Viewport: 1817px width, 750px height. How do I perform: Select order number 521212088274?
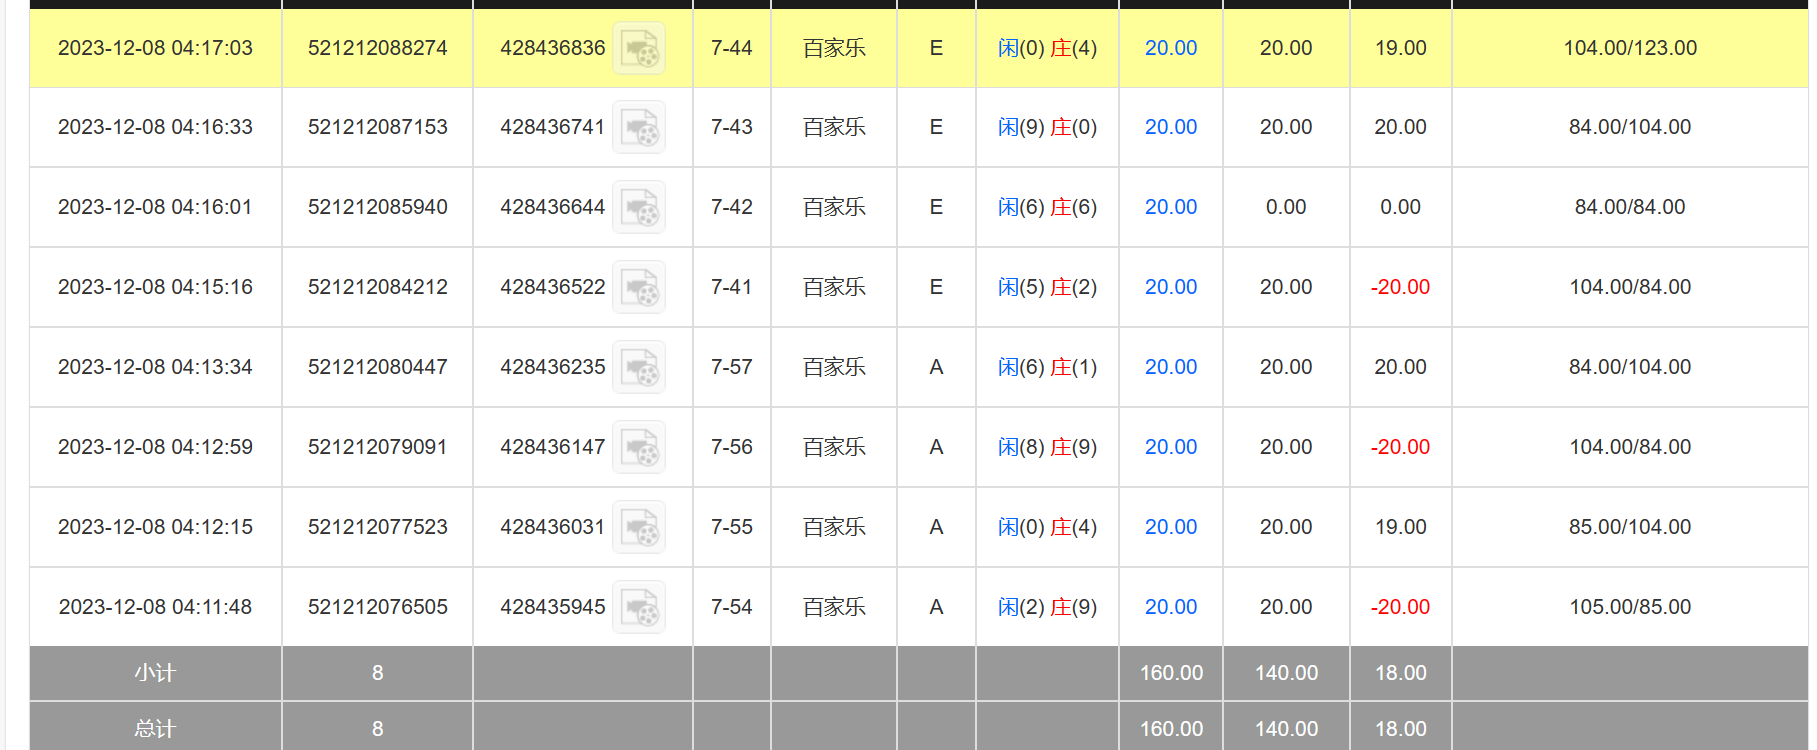(378, 48)
